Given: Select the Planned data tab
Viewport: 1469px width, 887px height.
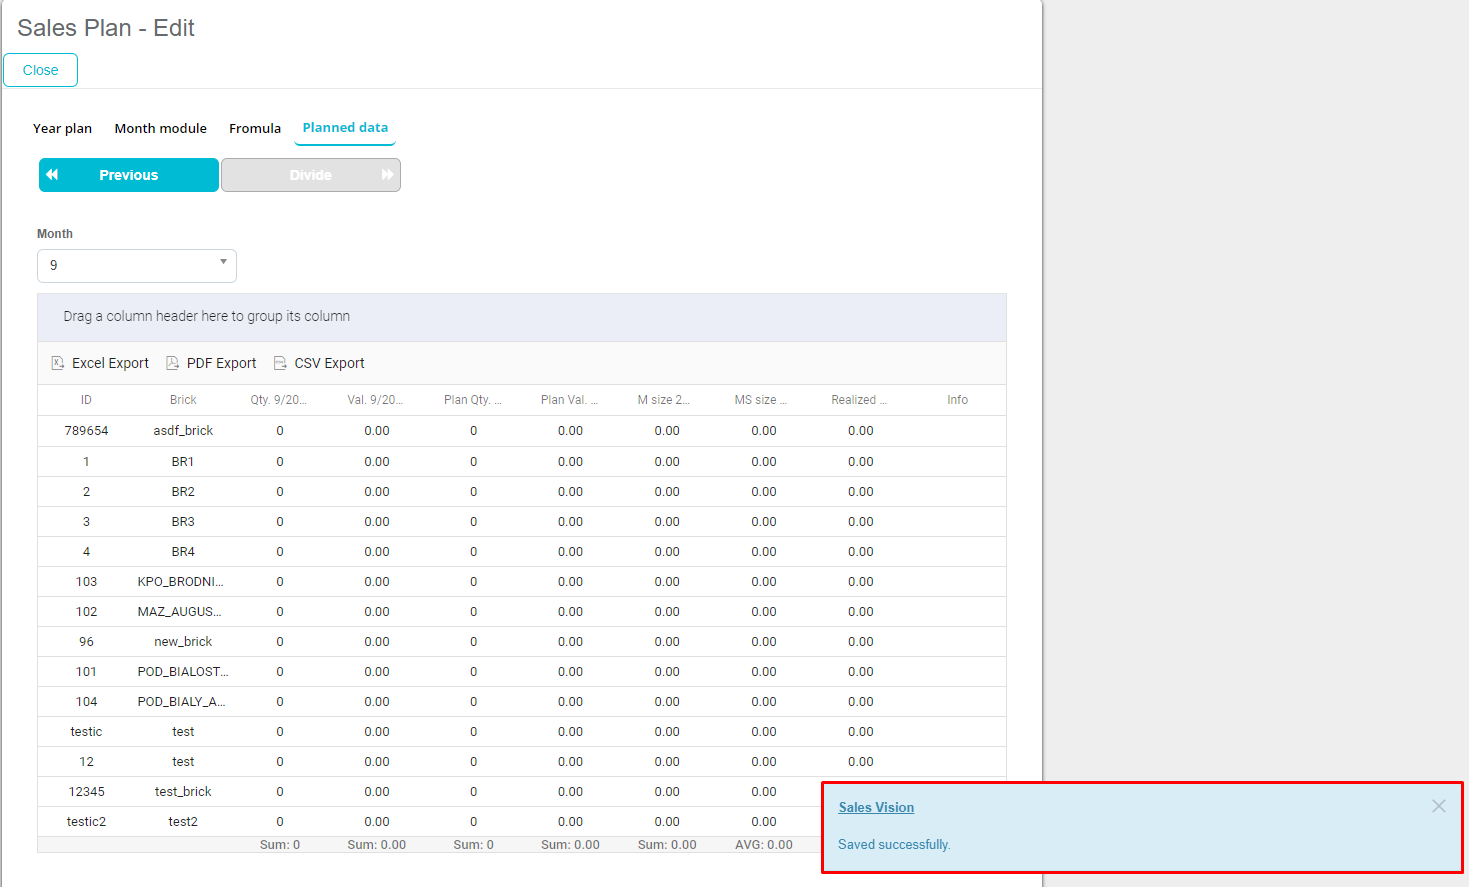Looking at the screenshot, I should 345,128.
